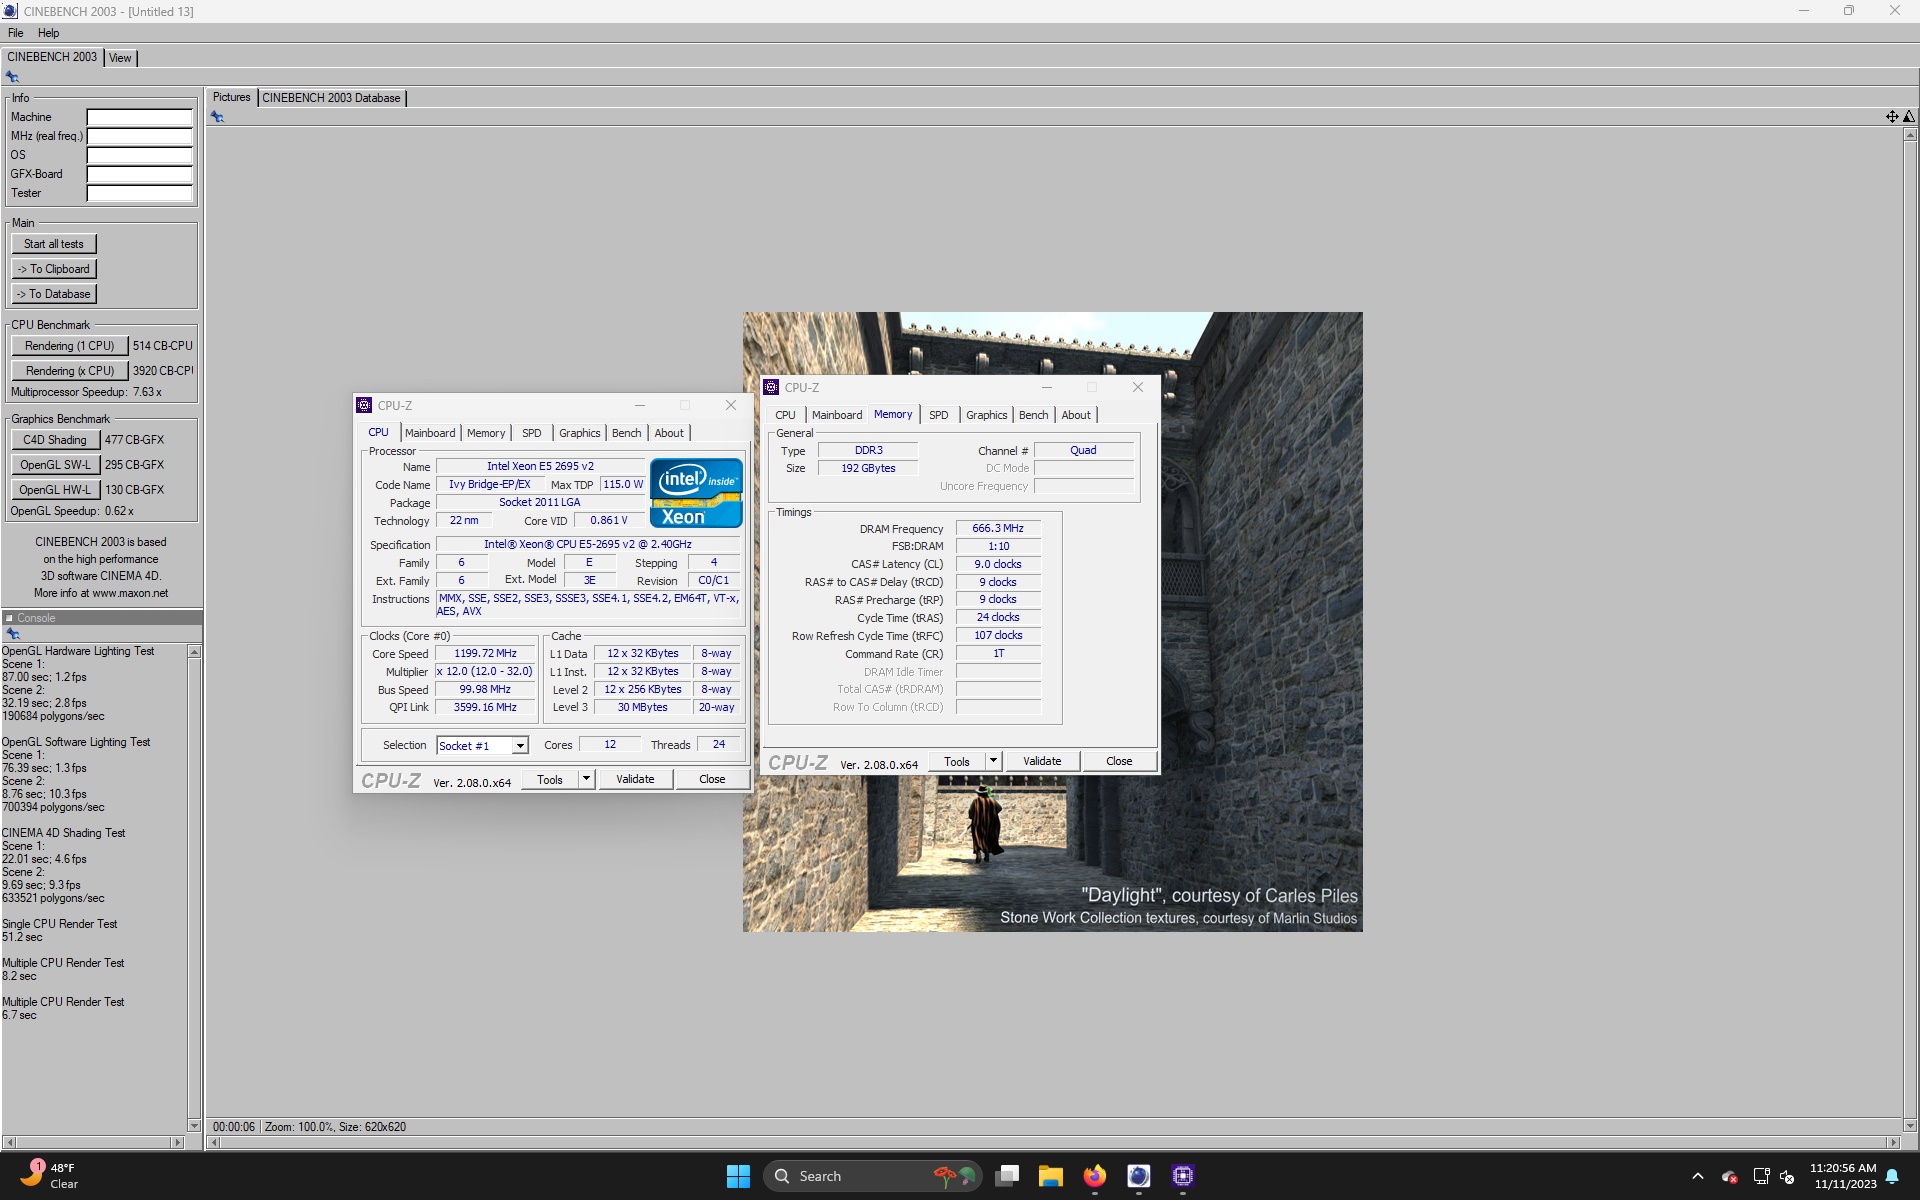This screenshot has width=1920, height=1200.
Task: Click the taskbar Search box
Action: 872,1176
